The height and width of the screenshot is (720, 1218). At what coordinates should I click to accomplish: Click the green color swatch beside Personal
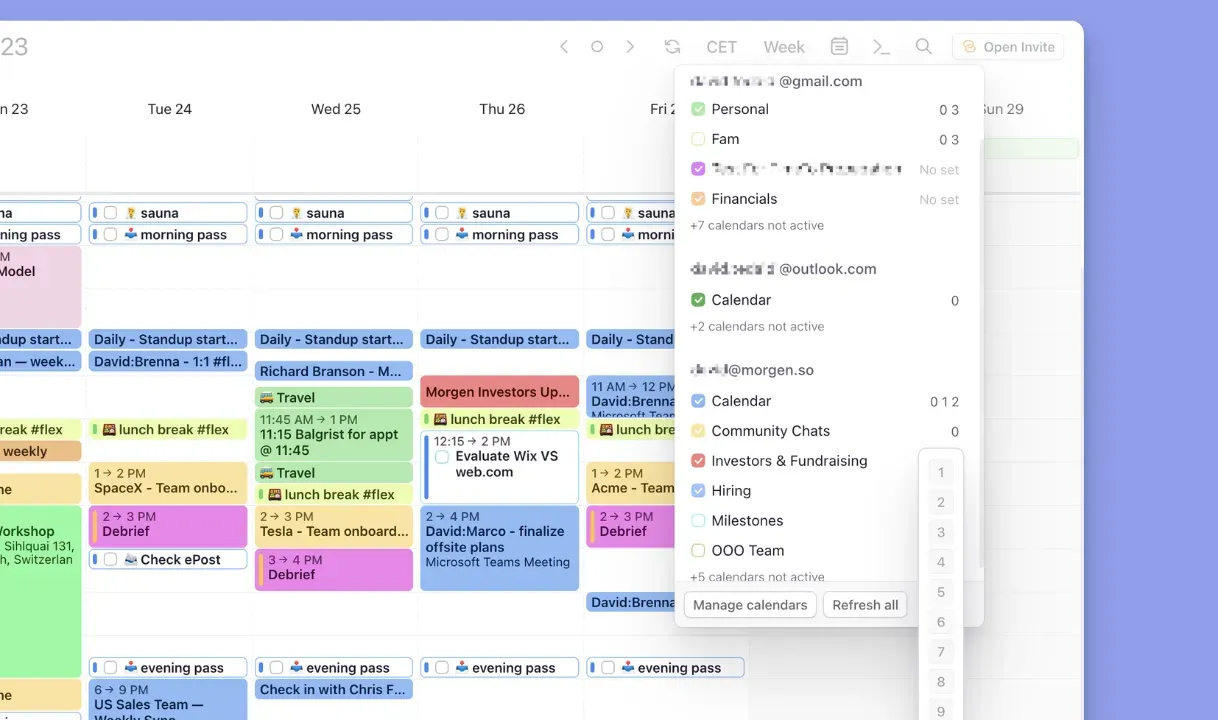tap(697, 109)
